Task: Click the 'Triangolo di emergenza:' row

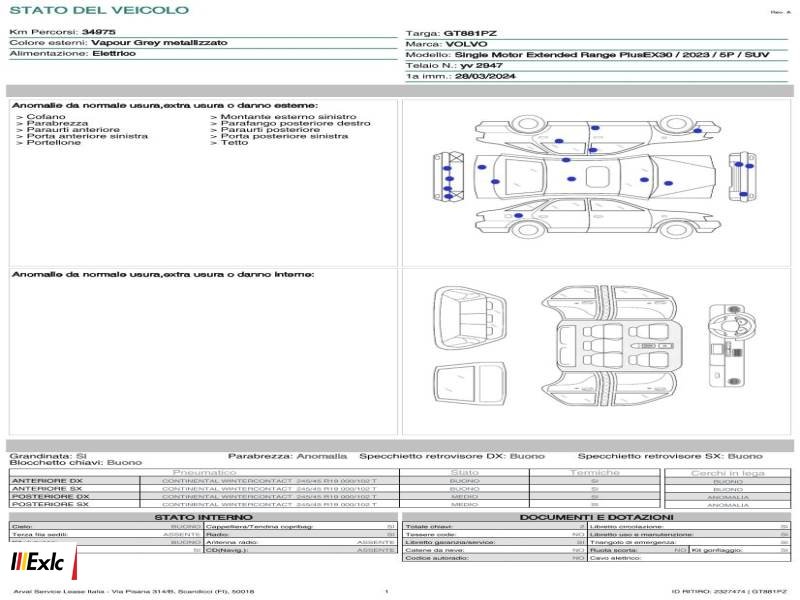Action: (689, 542)
